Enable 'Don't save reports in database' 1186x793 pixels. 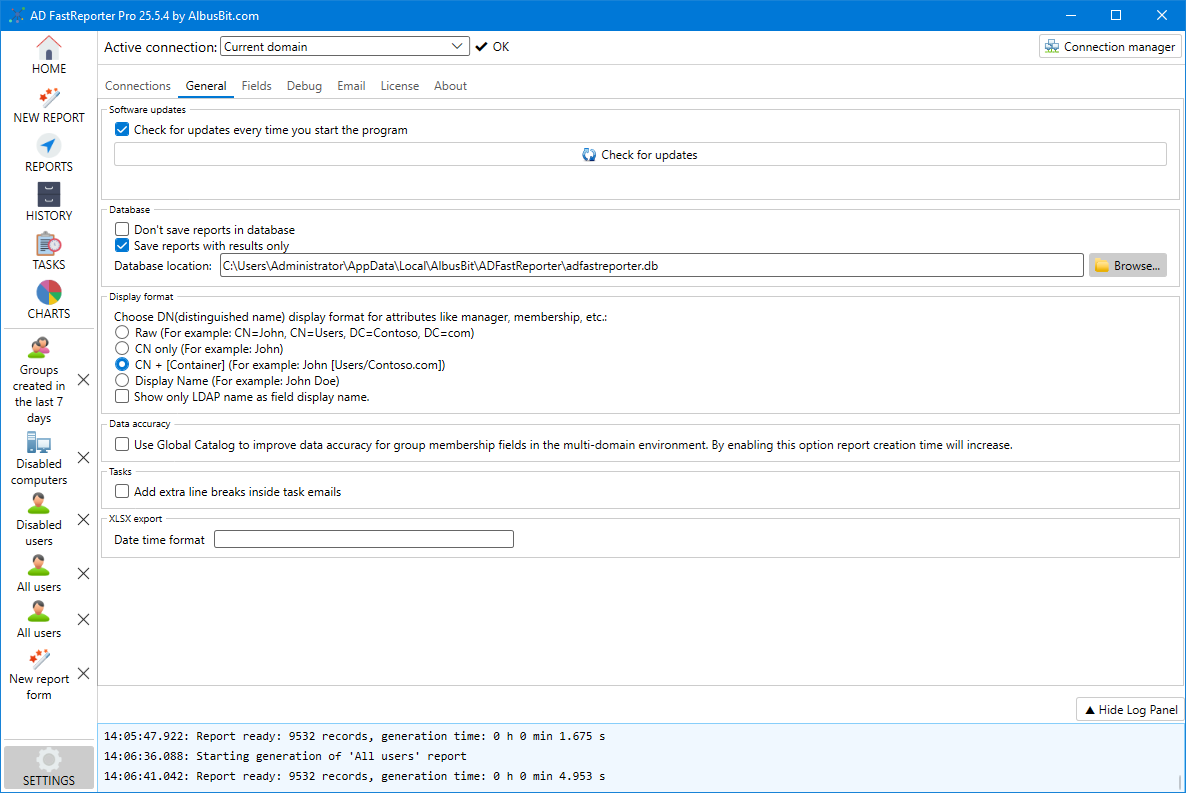click(x=122, y=229)
